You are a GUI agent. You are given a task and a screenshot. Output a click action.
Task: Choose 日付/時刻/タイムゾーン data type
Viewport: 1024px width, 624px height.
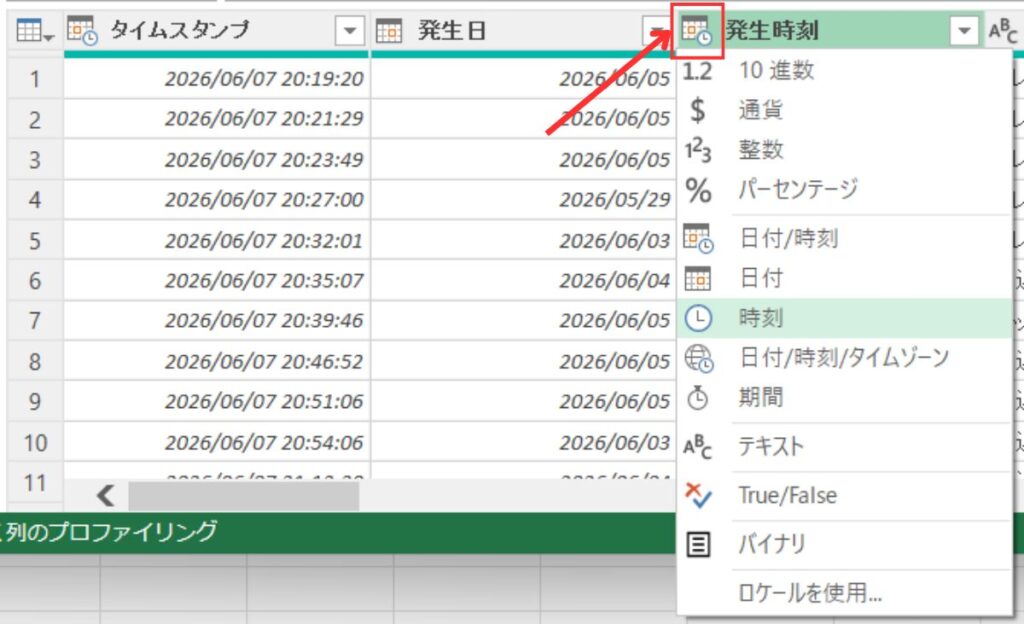point(844,358)
